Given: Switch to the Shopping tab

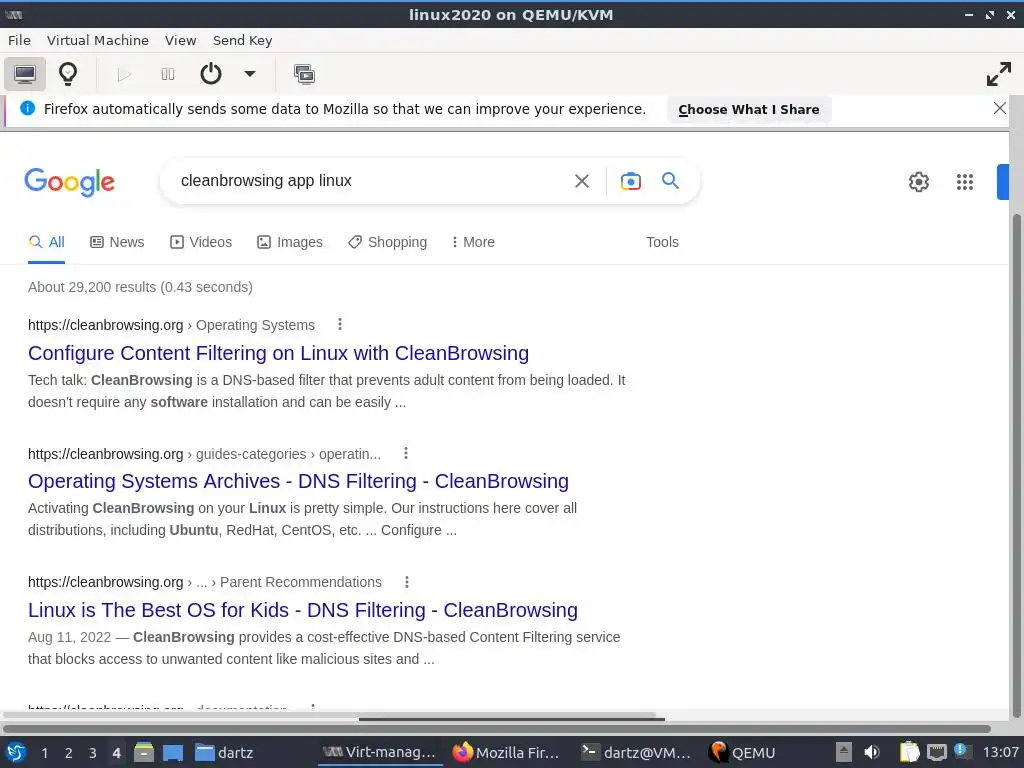Looking at the screenshot, I should pyautogui.click(x=387, y=242).
